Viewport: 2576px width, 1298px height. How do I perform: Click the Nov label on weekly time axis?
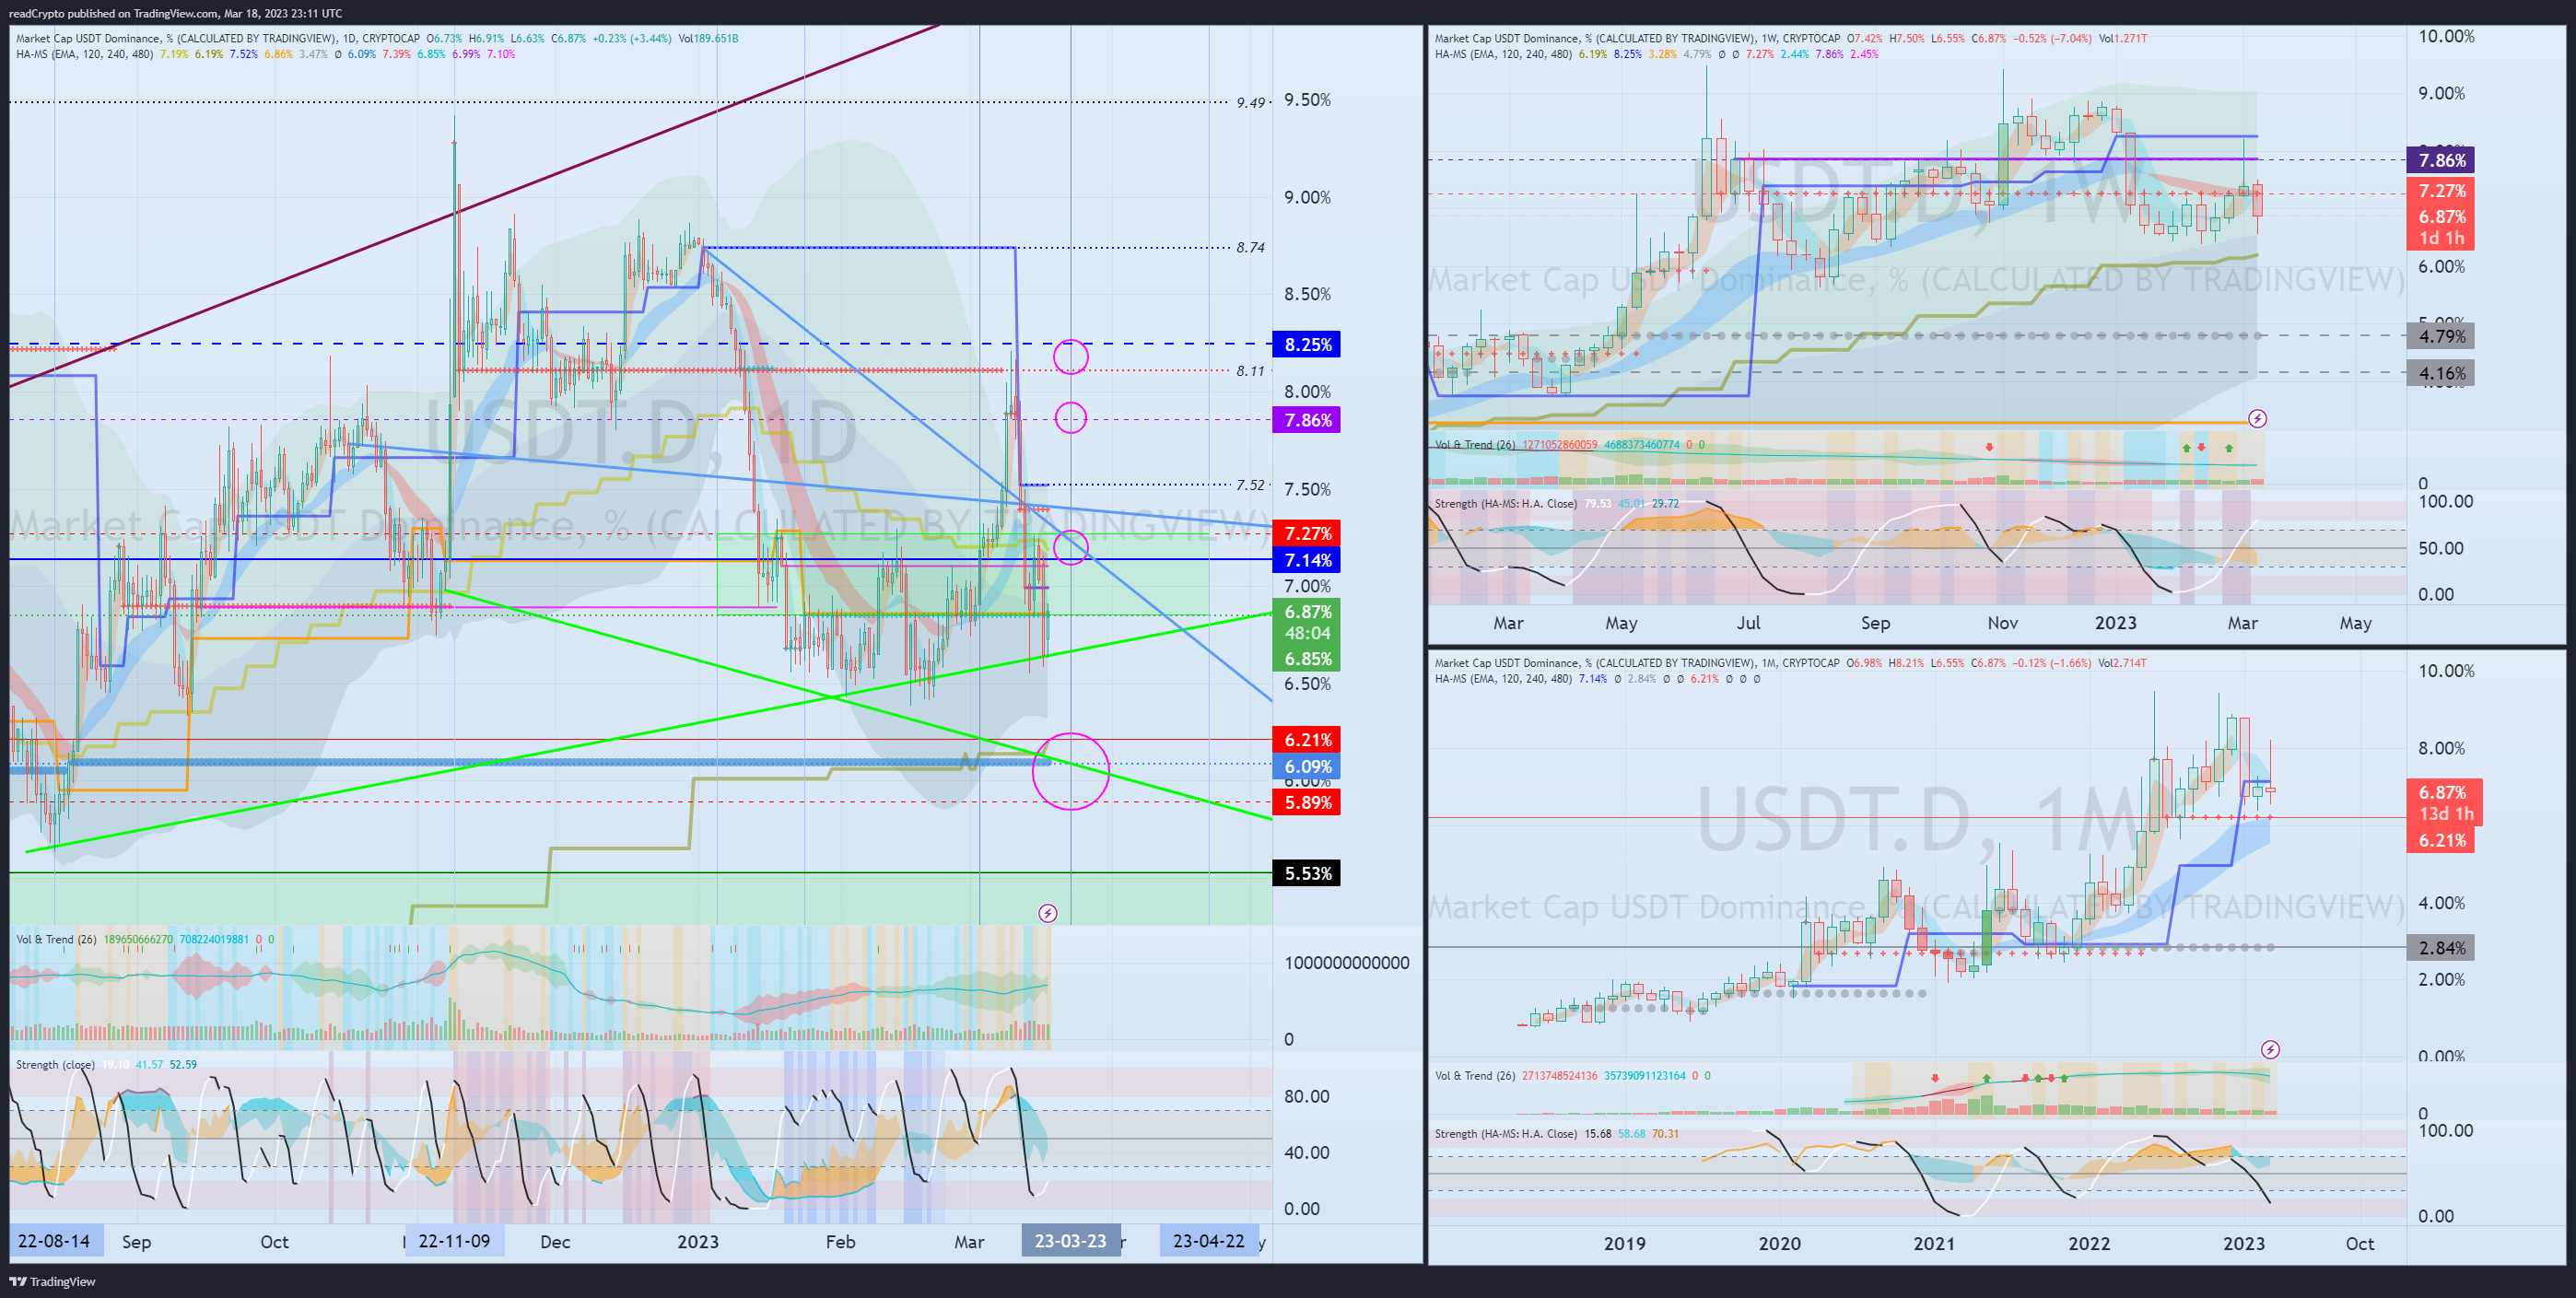(2002, 622)
